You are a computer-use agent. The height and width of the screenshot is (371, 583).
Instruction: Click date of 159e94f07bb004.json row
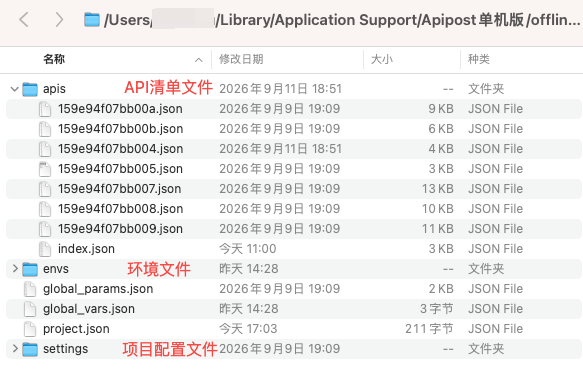[x=280, y=149]
